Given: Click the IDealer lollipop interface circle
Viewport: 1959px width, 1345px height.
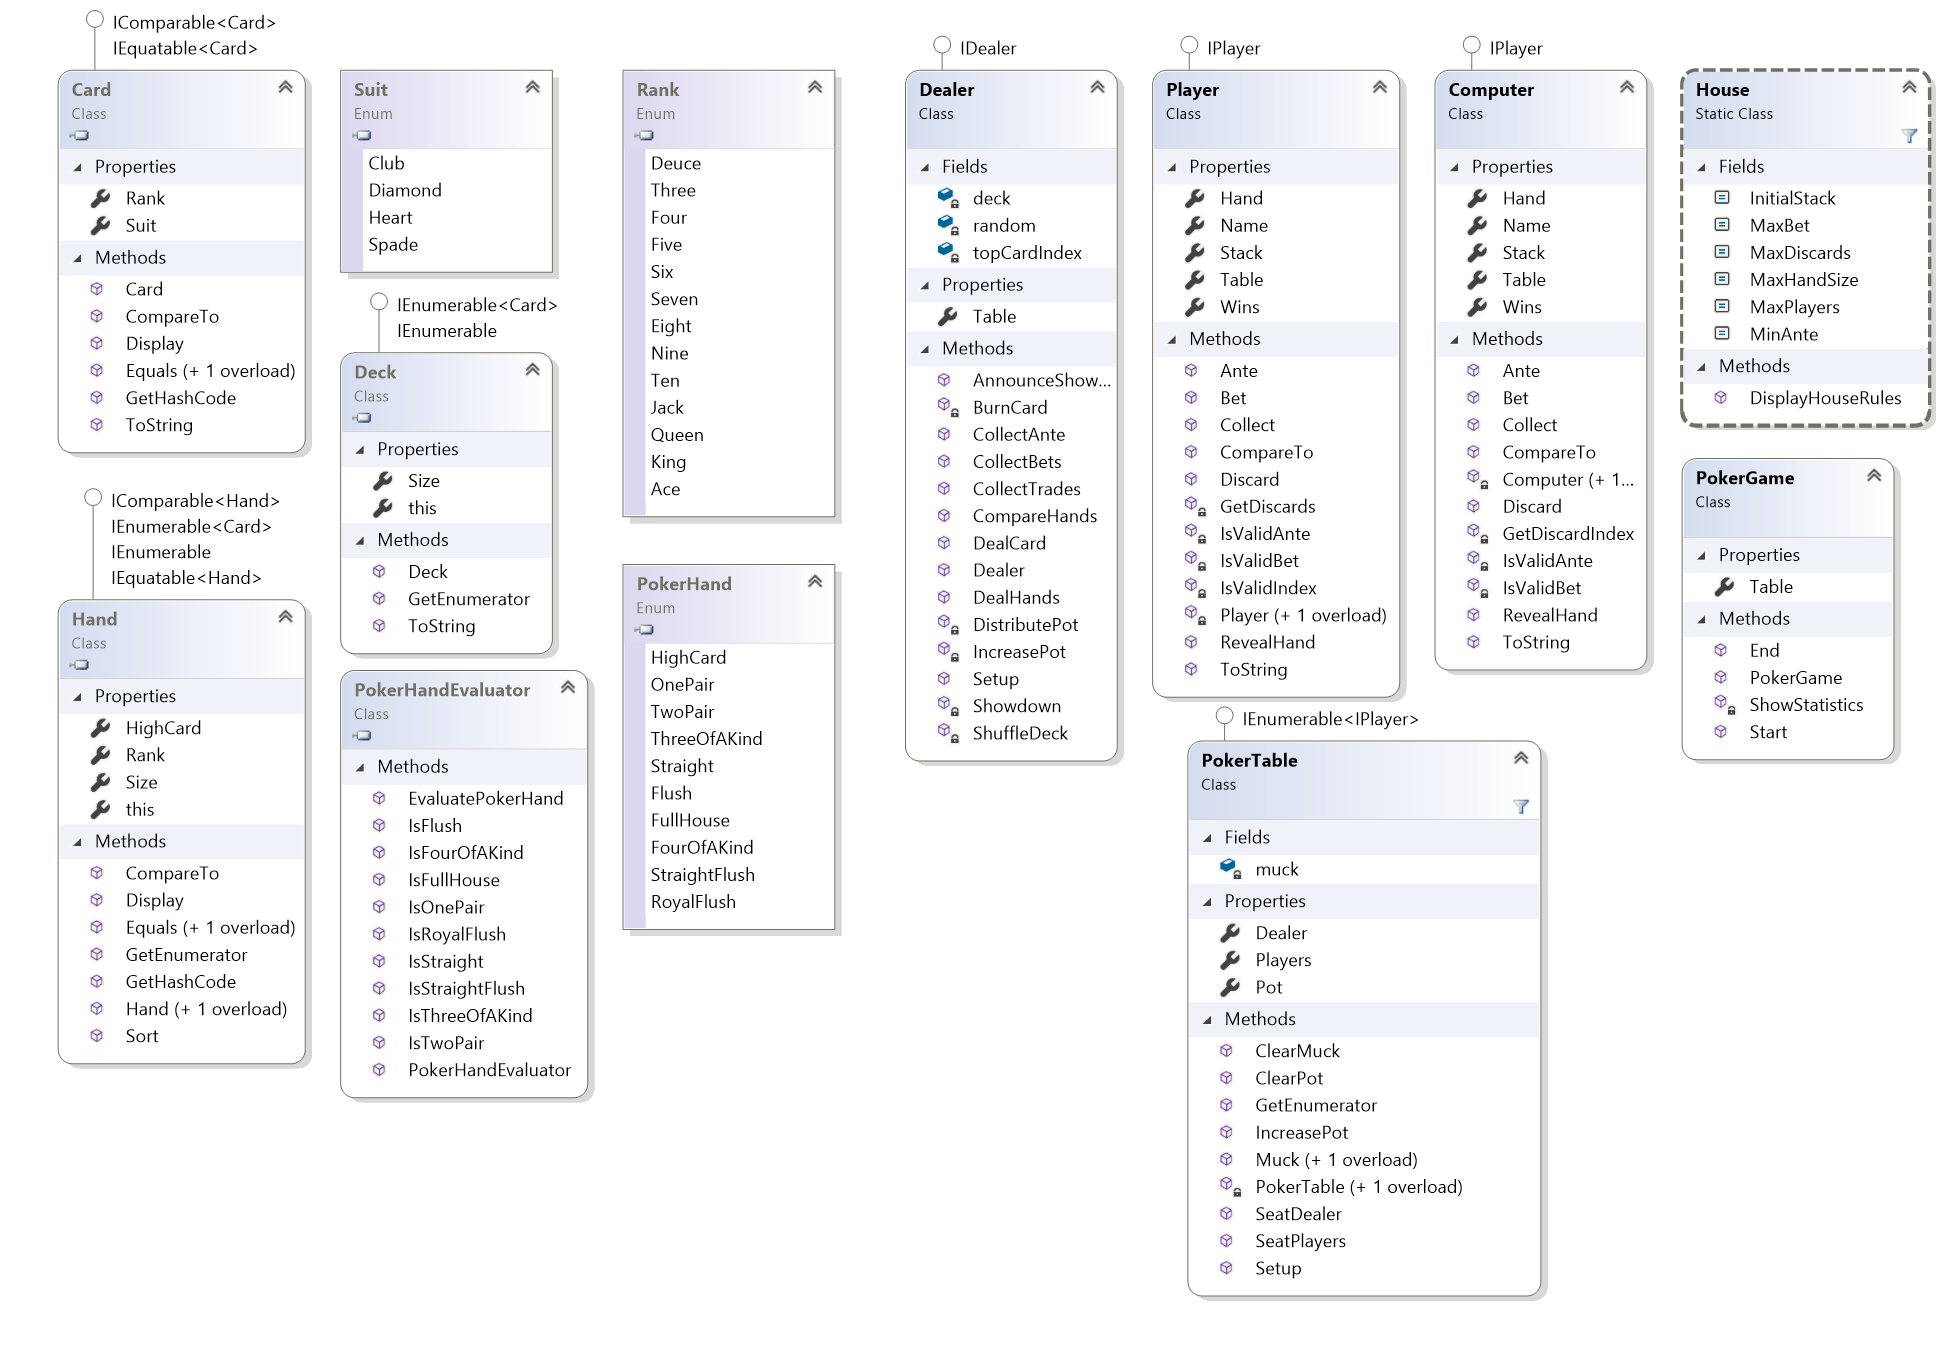Looking at the screenshot, I should pos(941,44).
